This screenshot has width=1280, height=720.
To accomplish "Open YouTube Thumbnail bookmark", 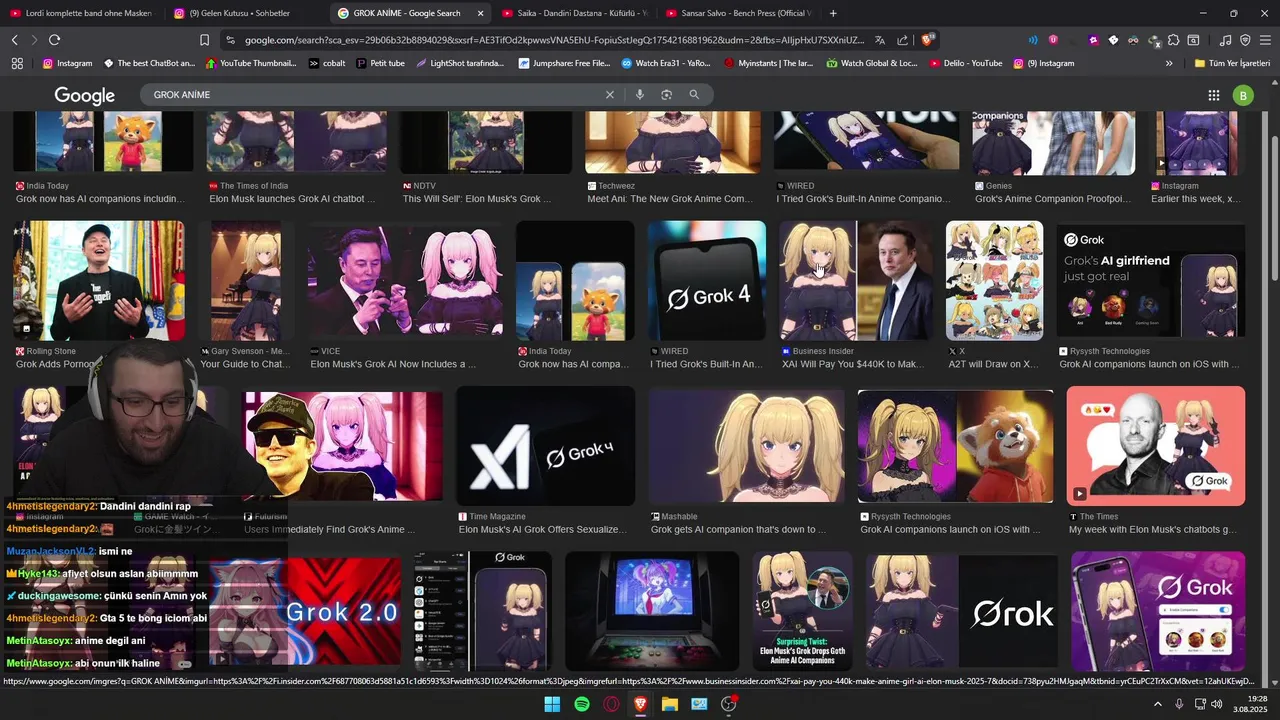I will 251,63.
